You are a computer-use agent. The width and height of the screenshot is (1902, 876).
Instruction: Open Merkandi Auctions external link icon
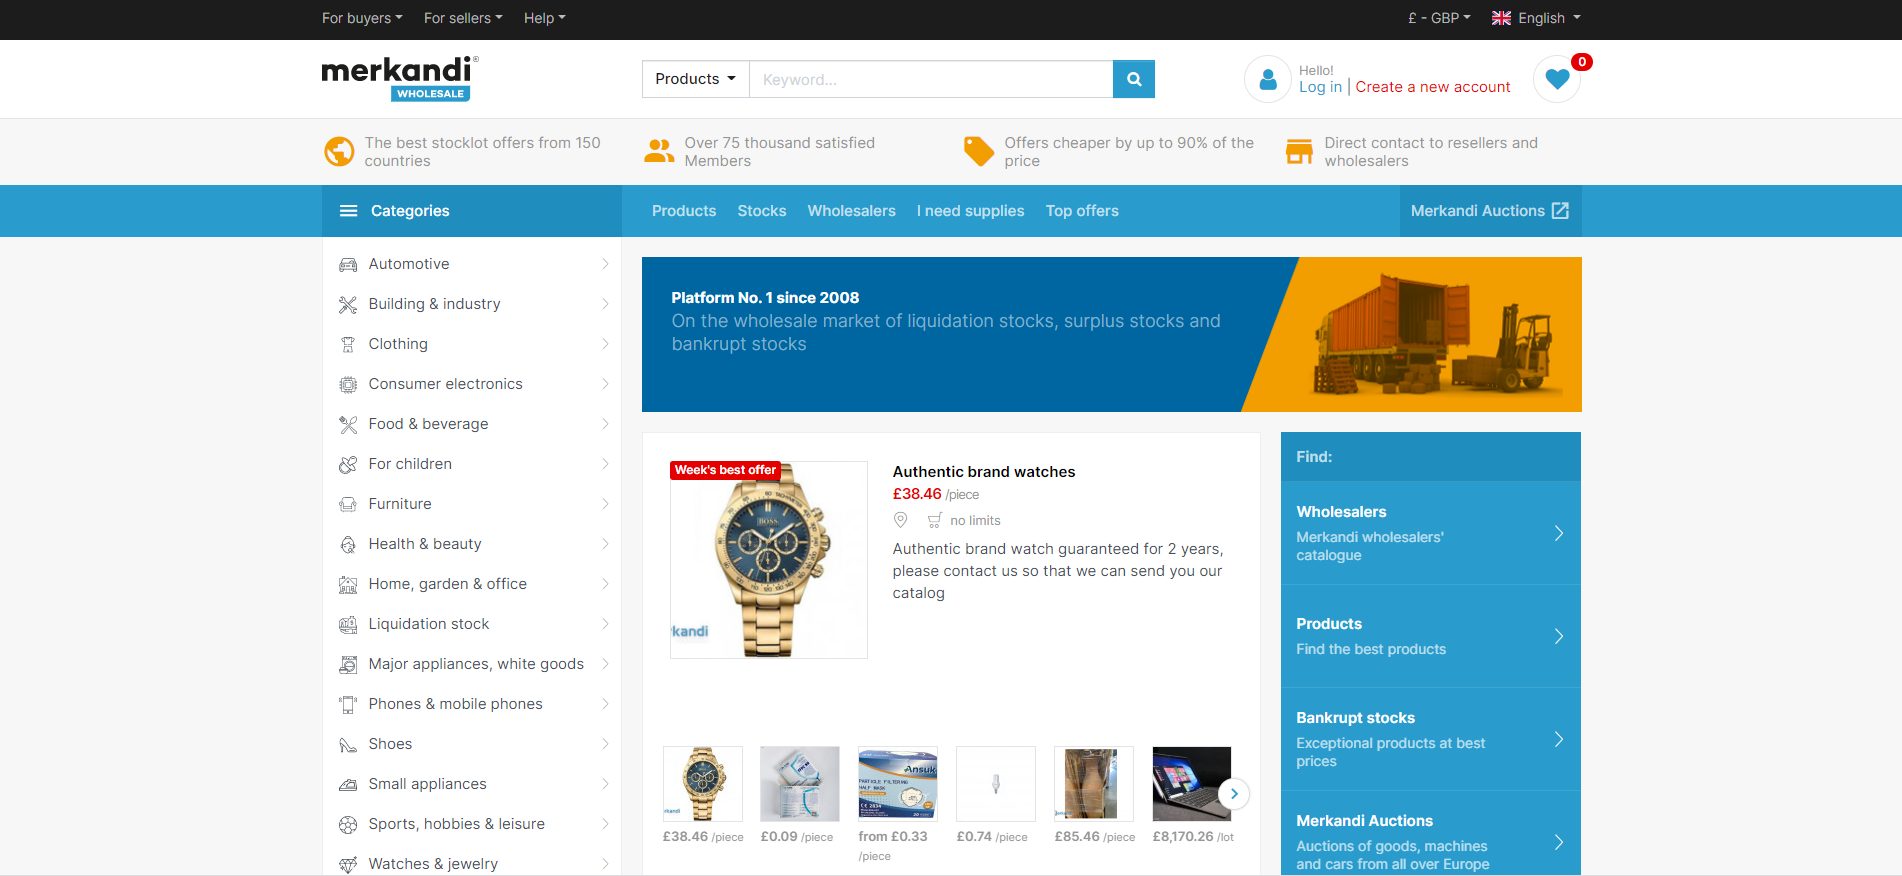pyautogui.click(x=1560, y=211)
